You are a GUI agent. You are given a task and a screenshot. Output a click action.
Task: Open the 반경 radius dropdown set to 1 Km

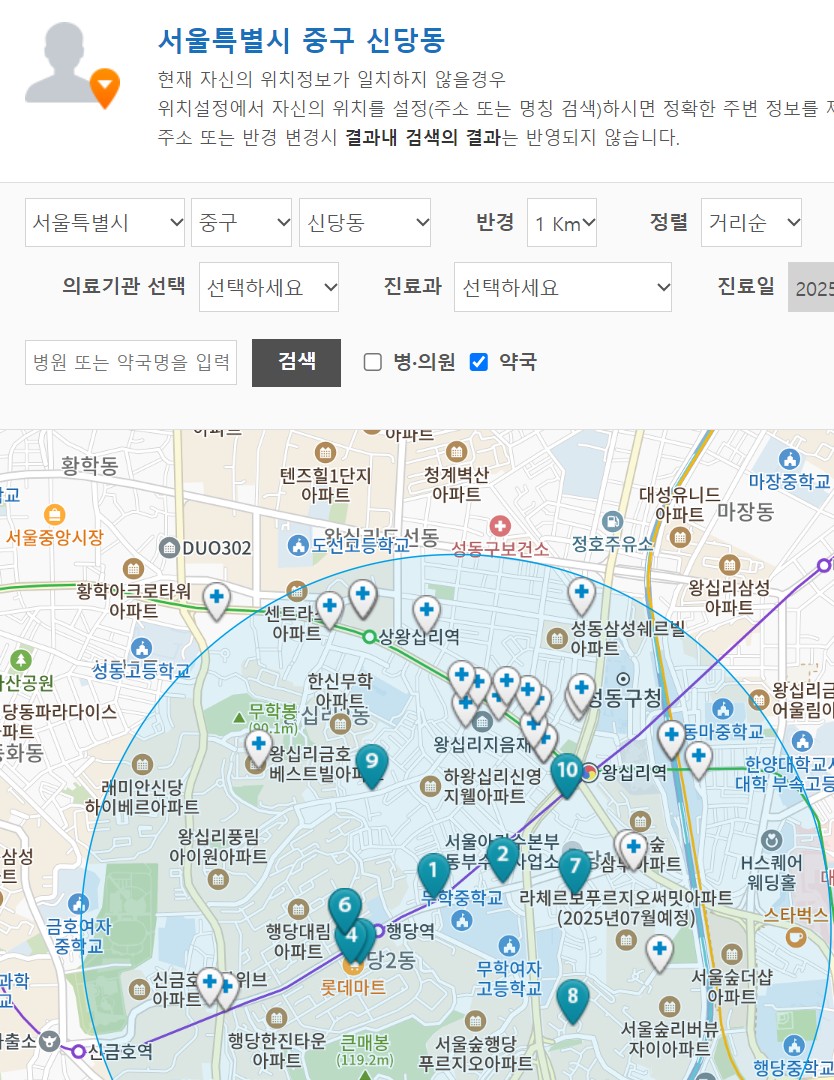pyautogui.click(x=562, y=222)
